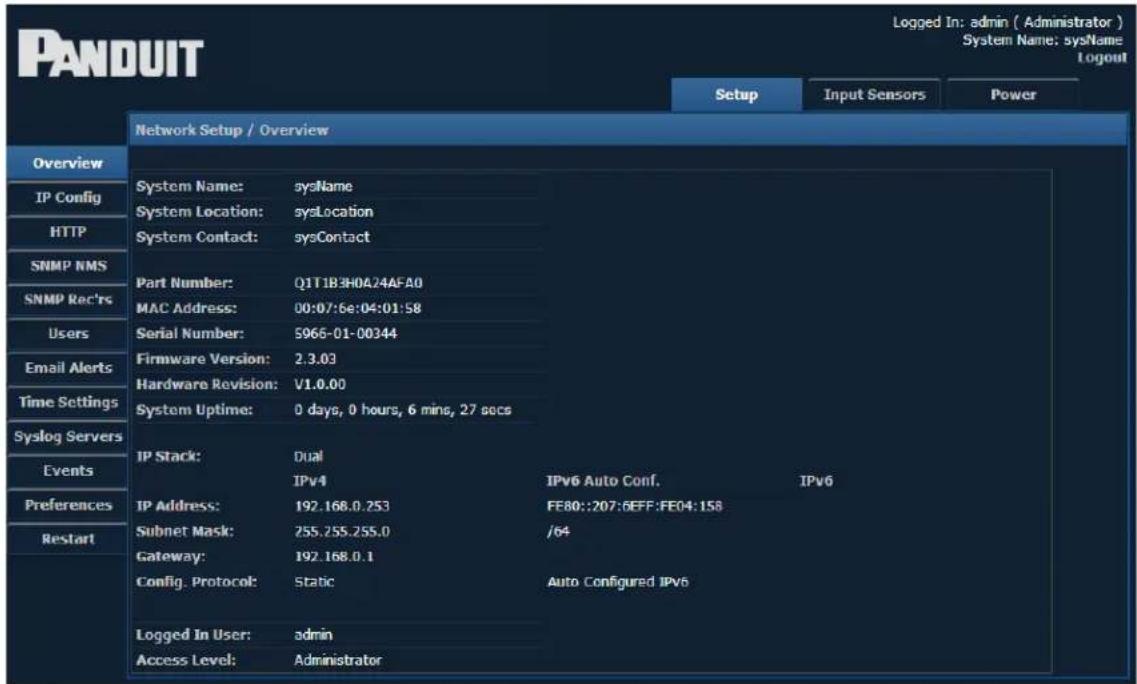Viewport: 1137px width, 684px height.
Task: Open the Events page
Action: tap(67, 471)
